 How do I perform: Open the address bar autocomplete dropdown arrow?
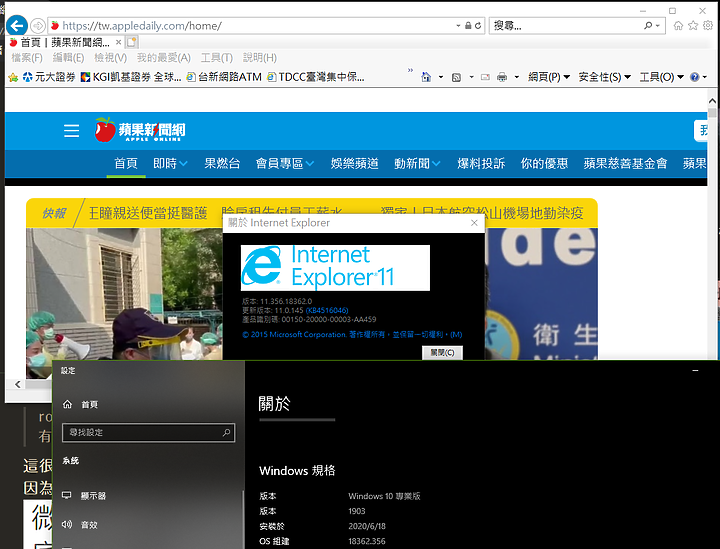click(458, 26)
